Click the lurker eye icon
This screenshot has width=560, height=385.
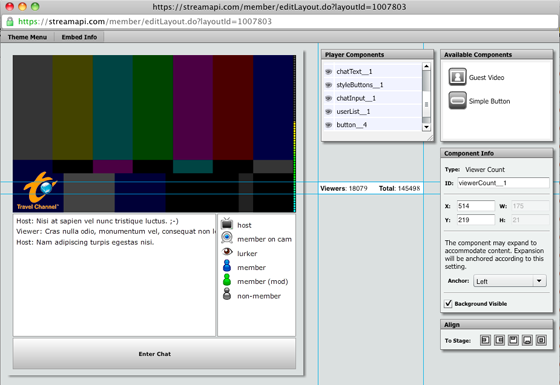point(227,252)
